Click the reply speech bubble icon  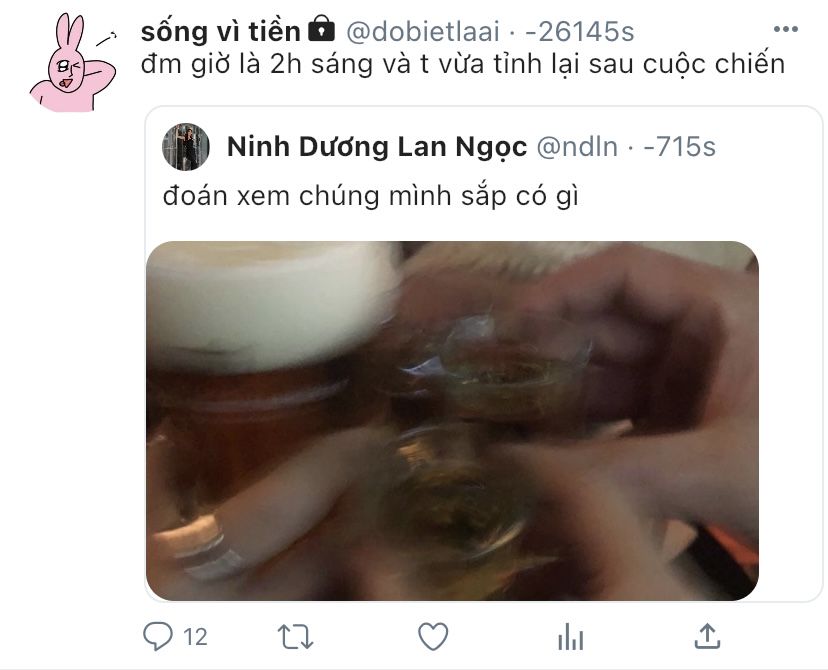158,636
